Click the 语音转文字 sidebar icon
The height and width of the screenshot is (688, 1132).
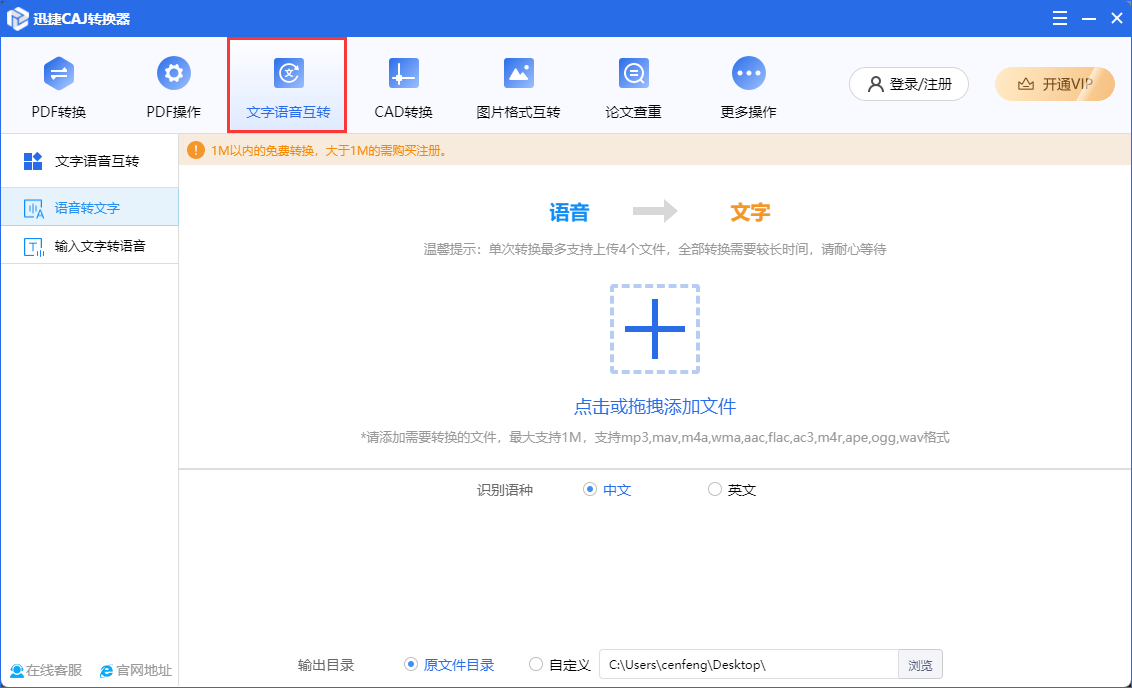33,208
